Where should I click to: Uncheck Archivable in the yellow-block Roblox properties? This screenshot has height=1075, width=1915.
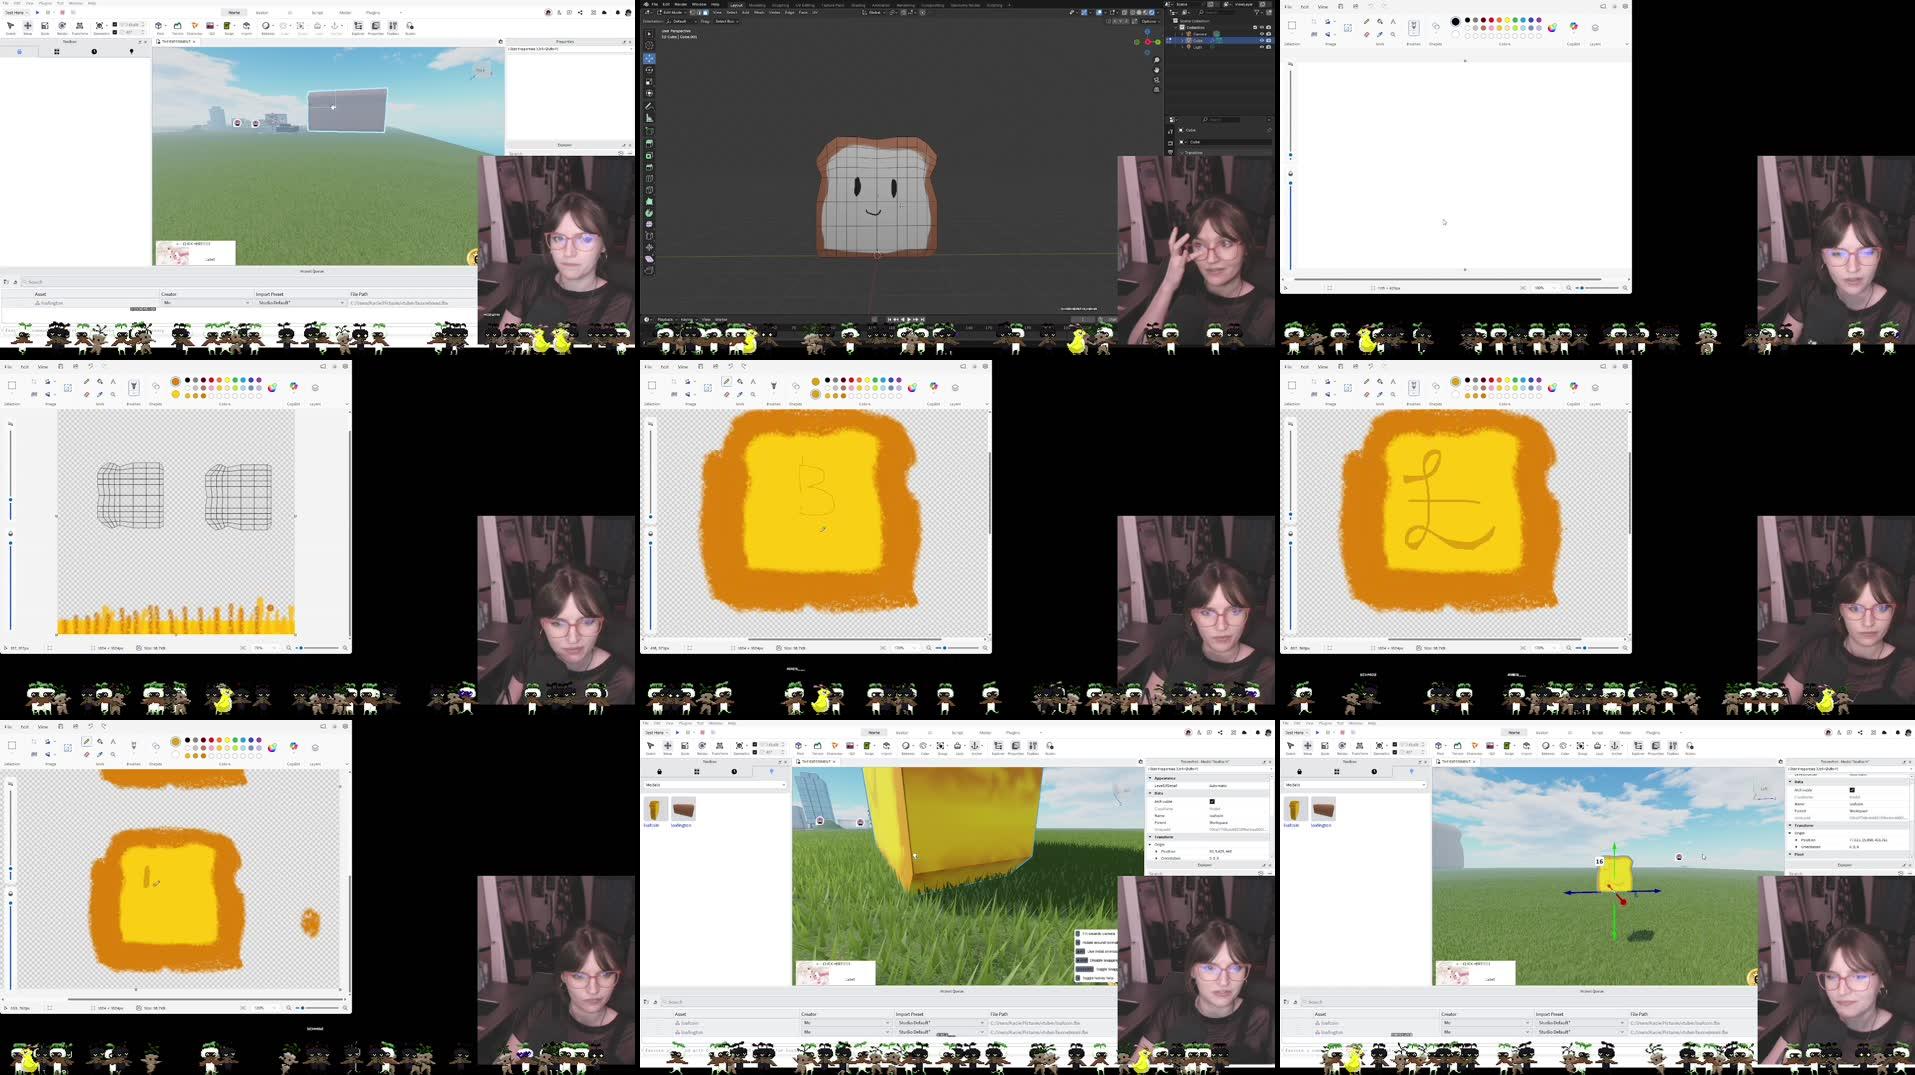click(x=1212, y=801)
